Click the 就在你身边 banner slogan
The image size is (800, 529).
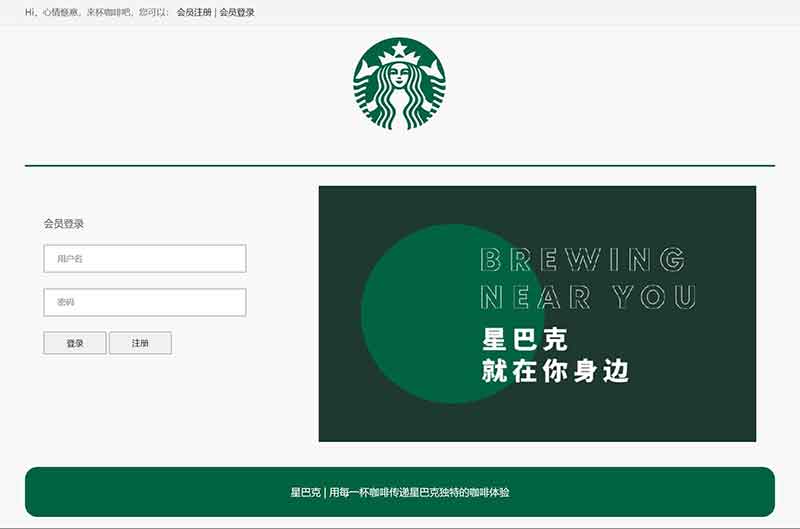pos(555,371)
